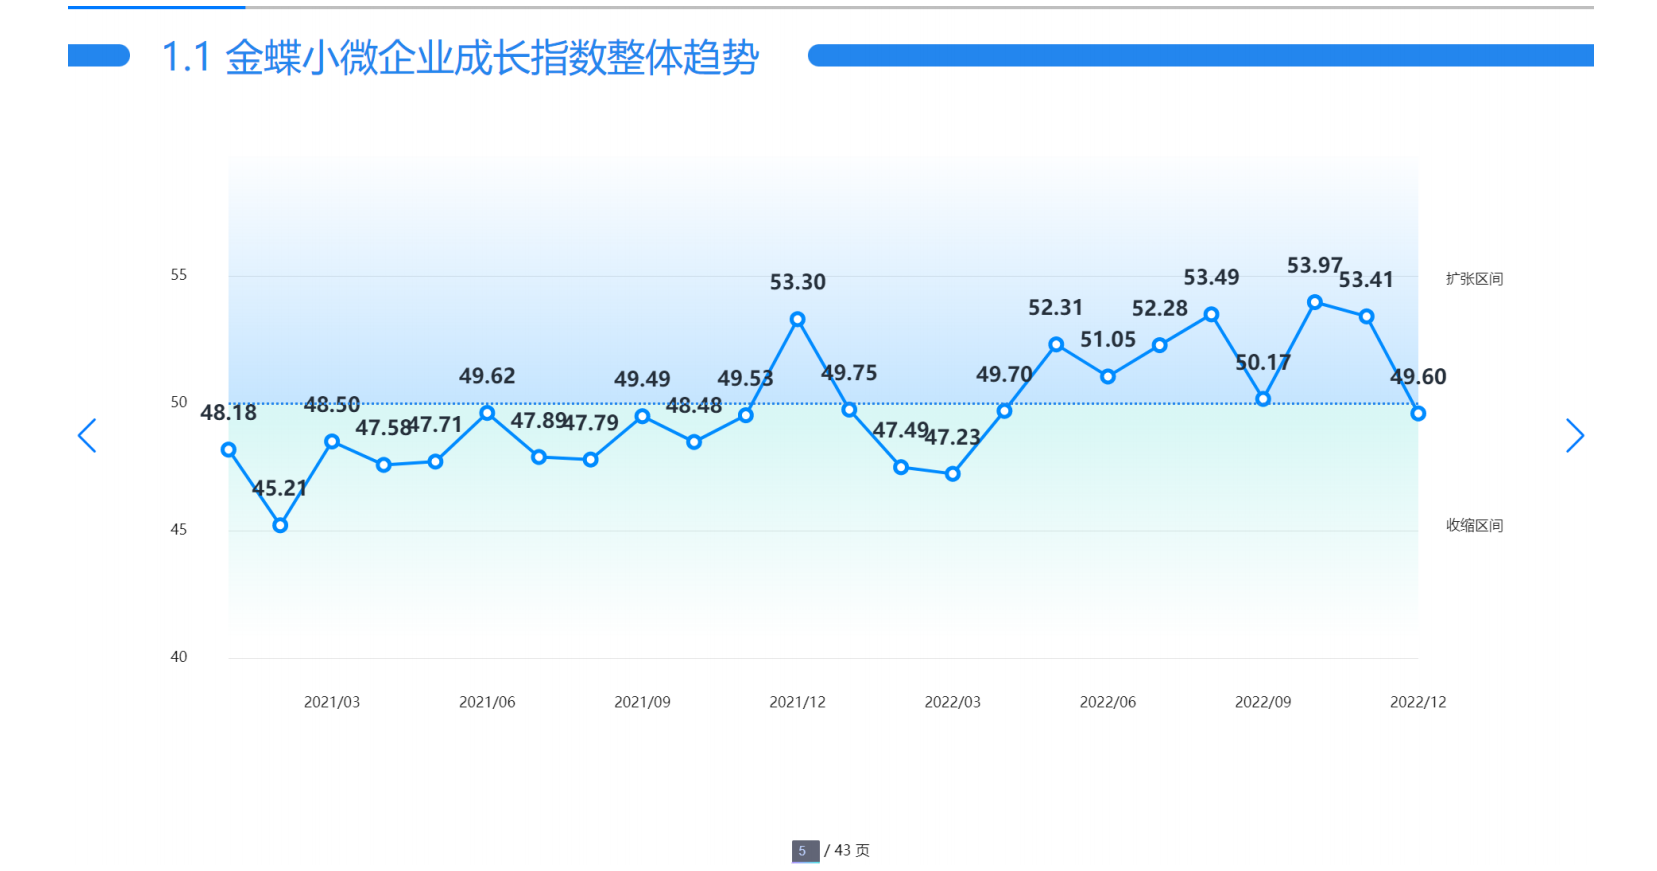The width and height of the screenshot is (1657, 871).
Task: Select the data point labeled 48.50
Action: click(x=332, y=441)
